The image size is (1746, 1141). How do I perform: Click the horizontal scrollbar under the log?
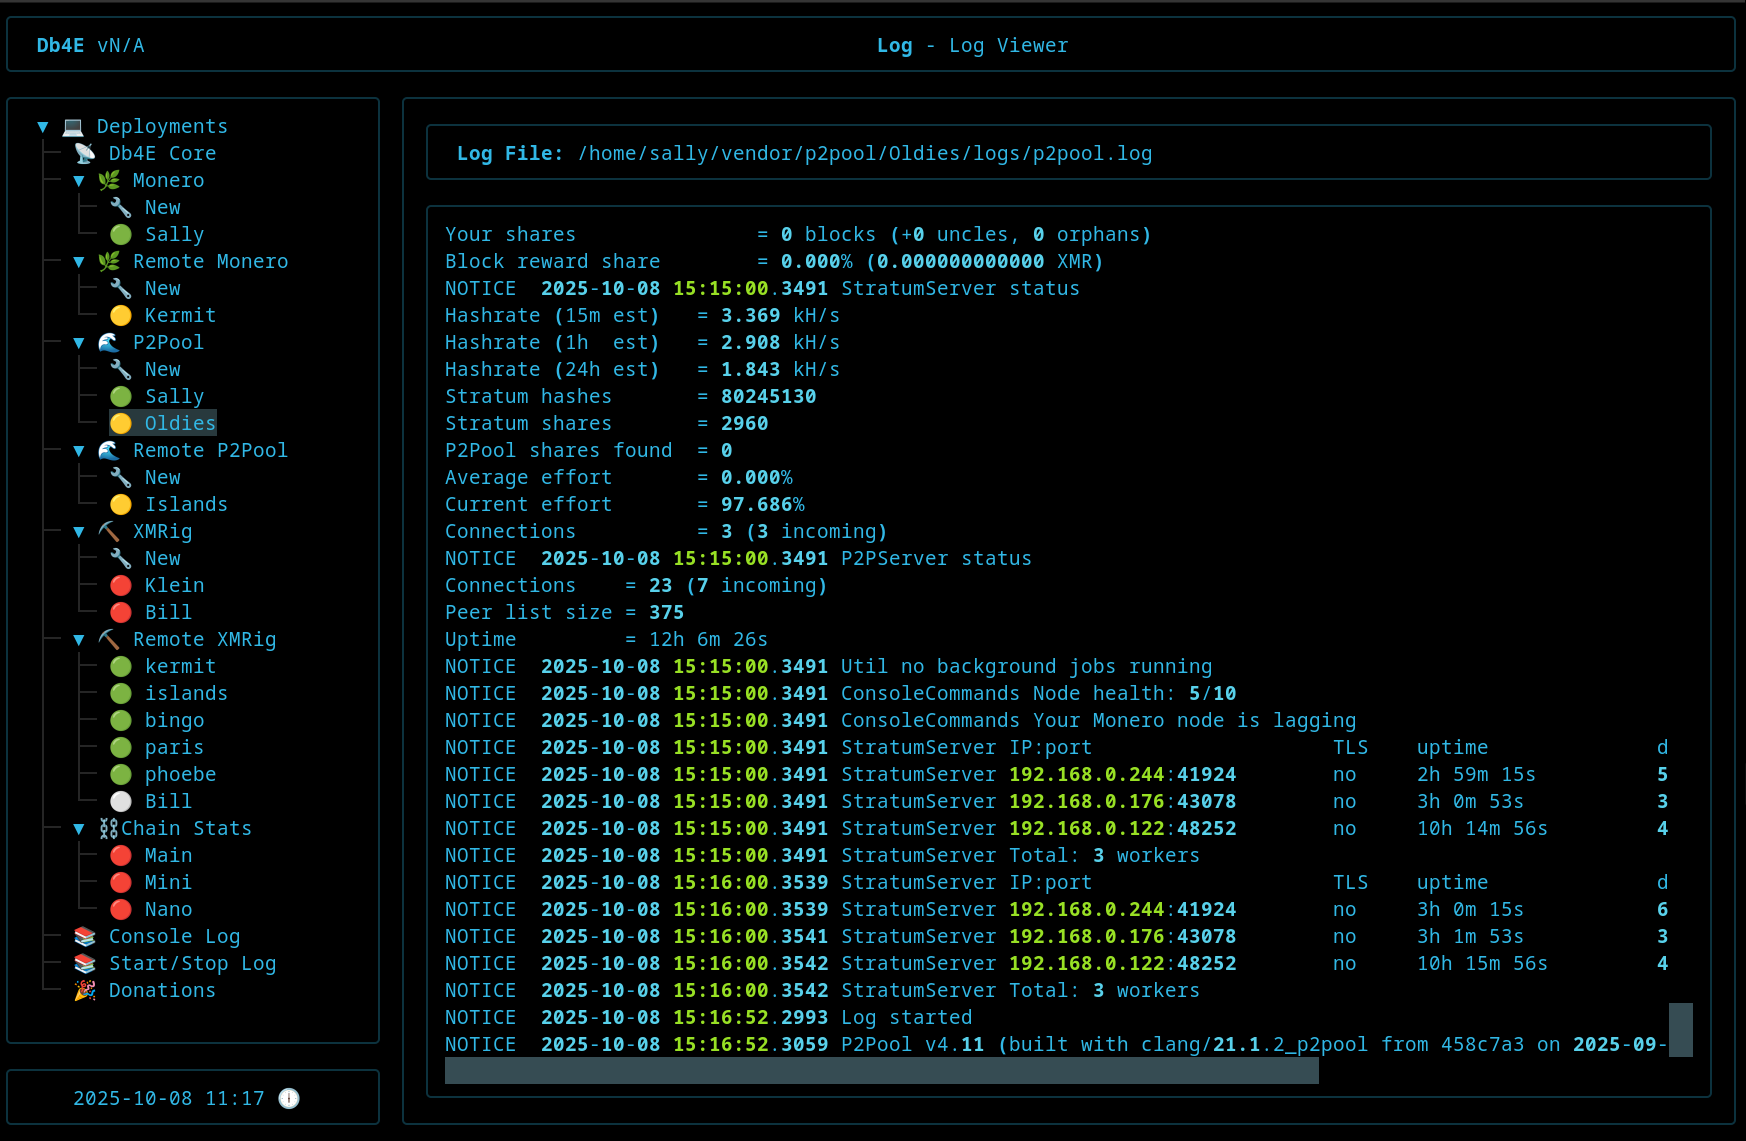coord(881,1071)
